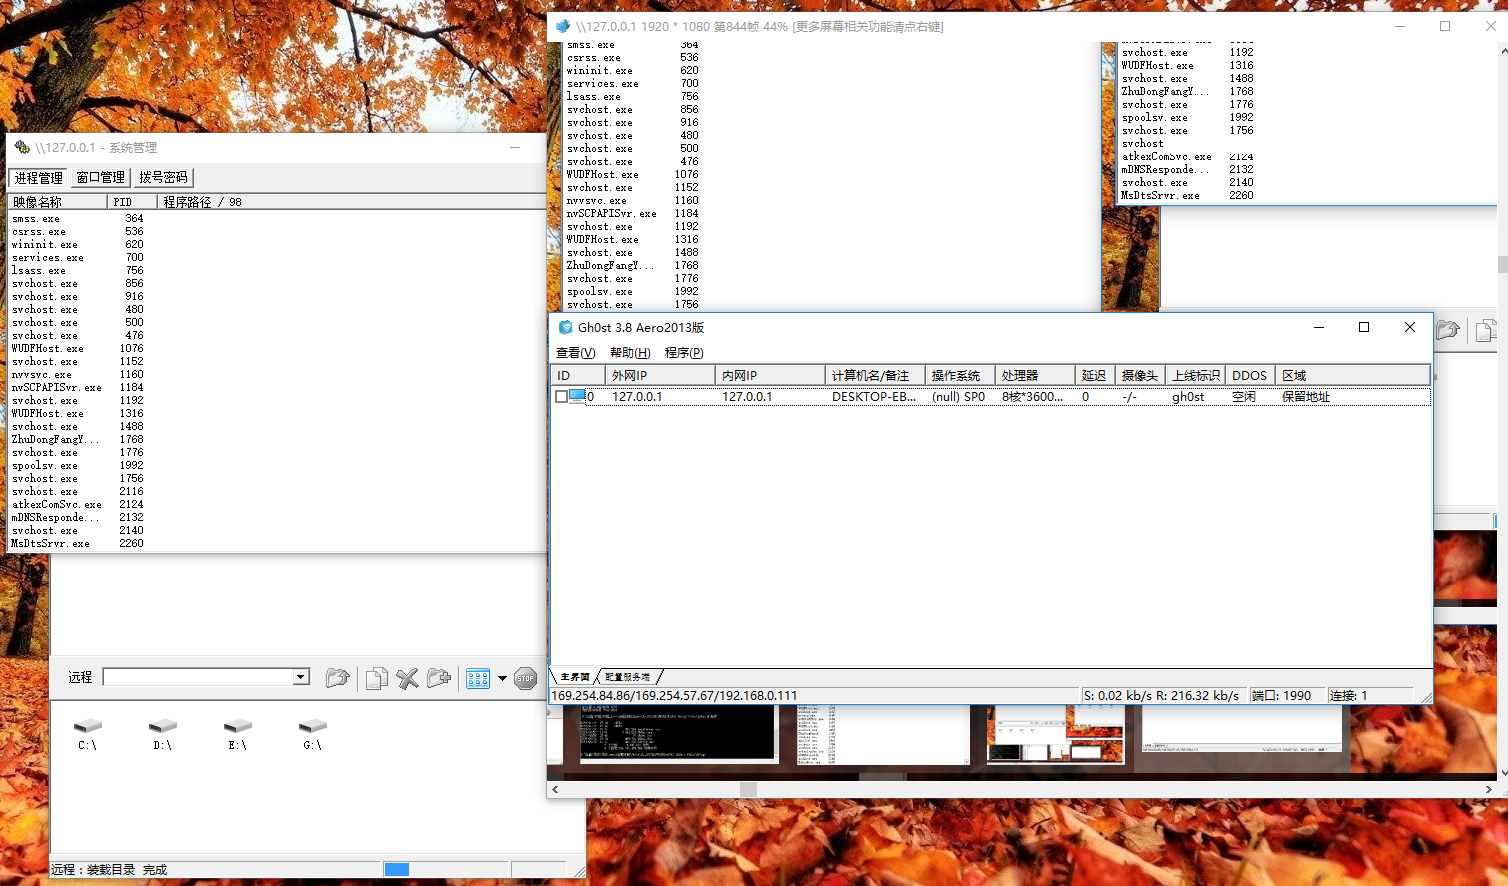This screenshot has width=1508, height=886.
Task: Select the 主界面 tab at Gh0st bottom
Action: [575, 677]
